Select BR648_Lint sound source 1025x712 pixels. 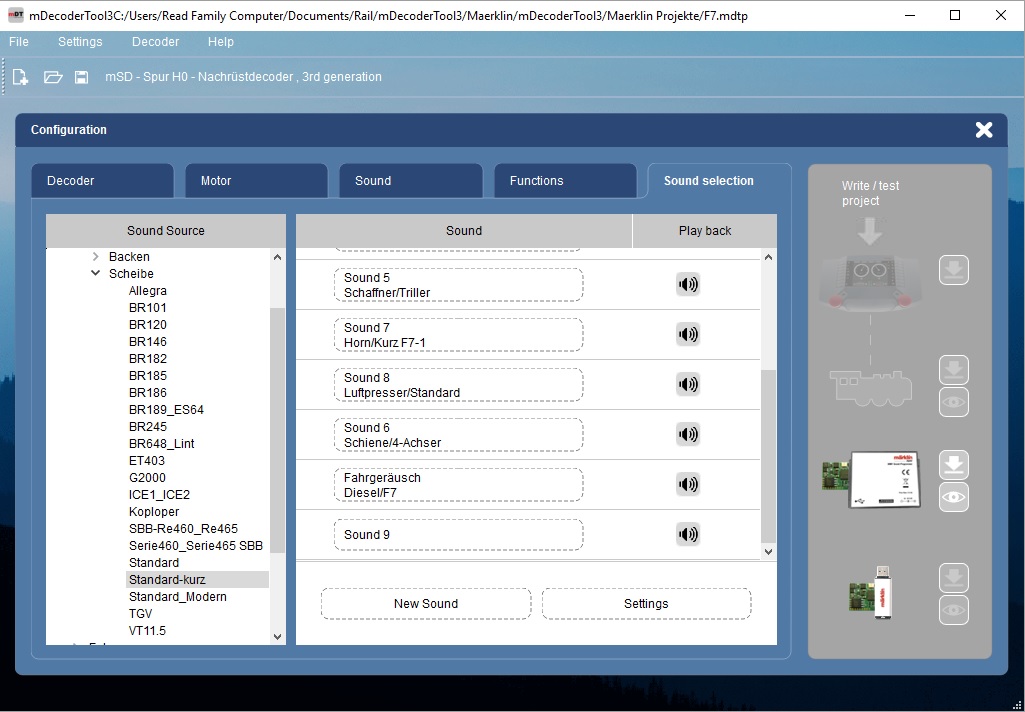pyautogui.click(x=161, y=444)
